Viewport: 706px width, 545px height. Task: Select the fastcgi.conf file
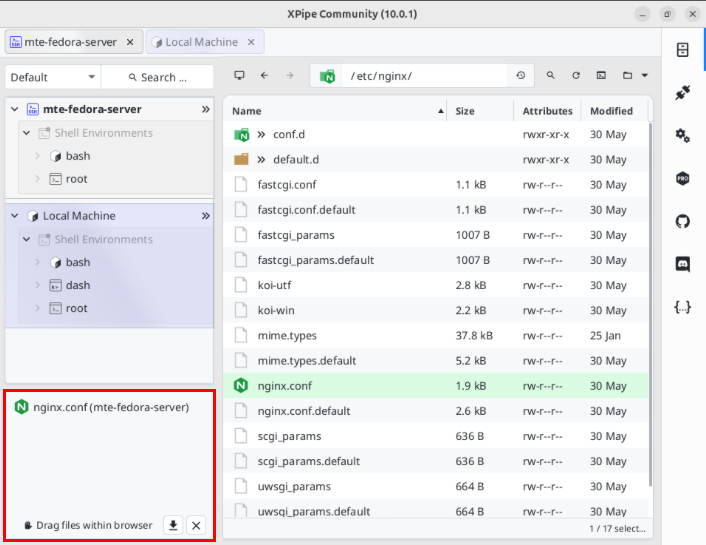(x=436, y=185)
